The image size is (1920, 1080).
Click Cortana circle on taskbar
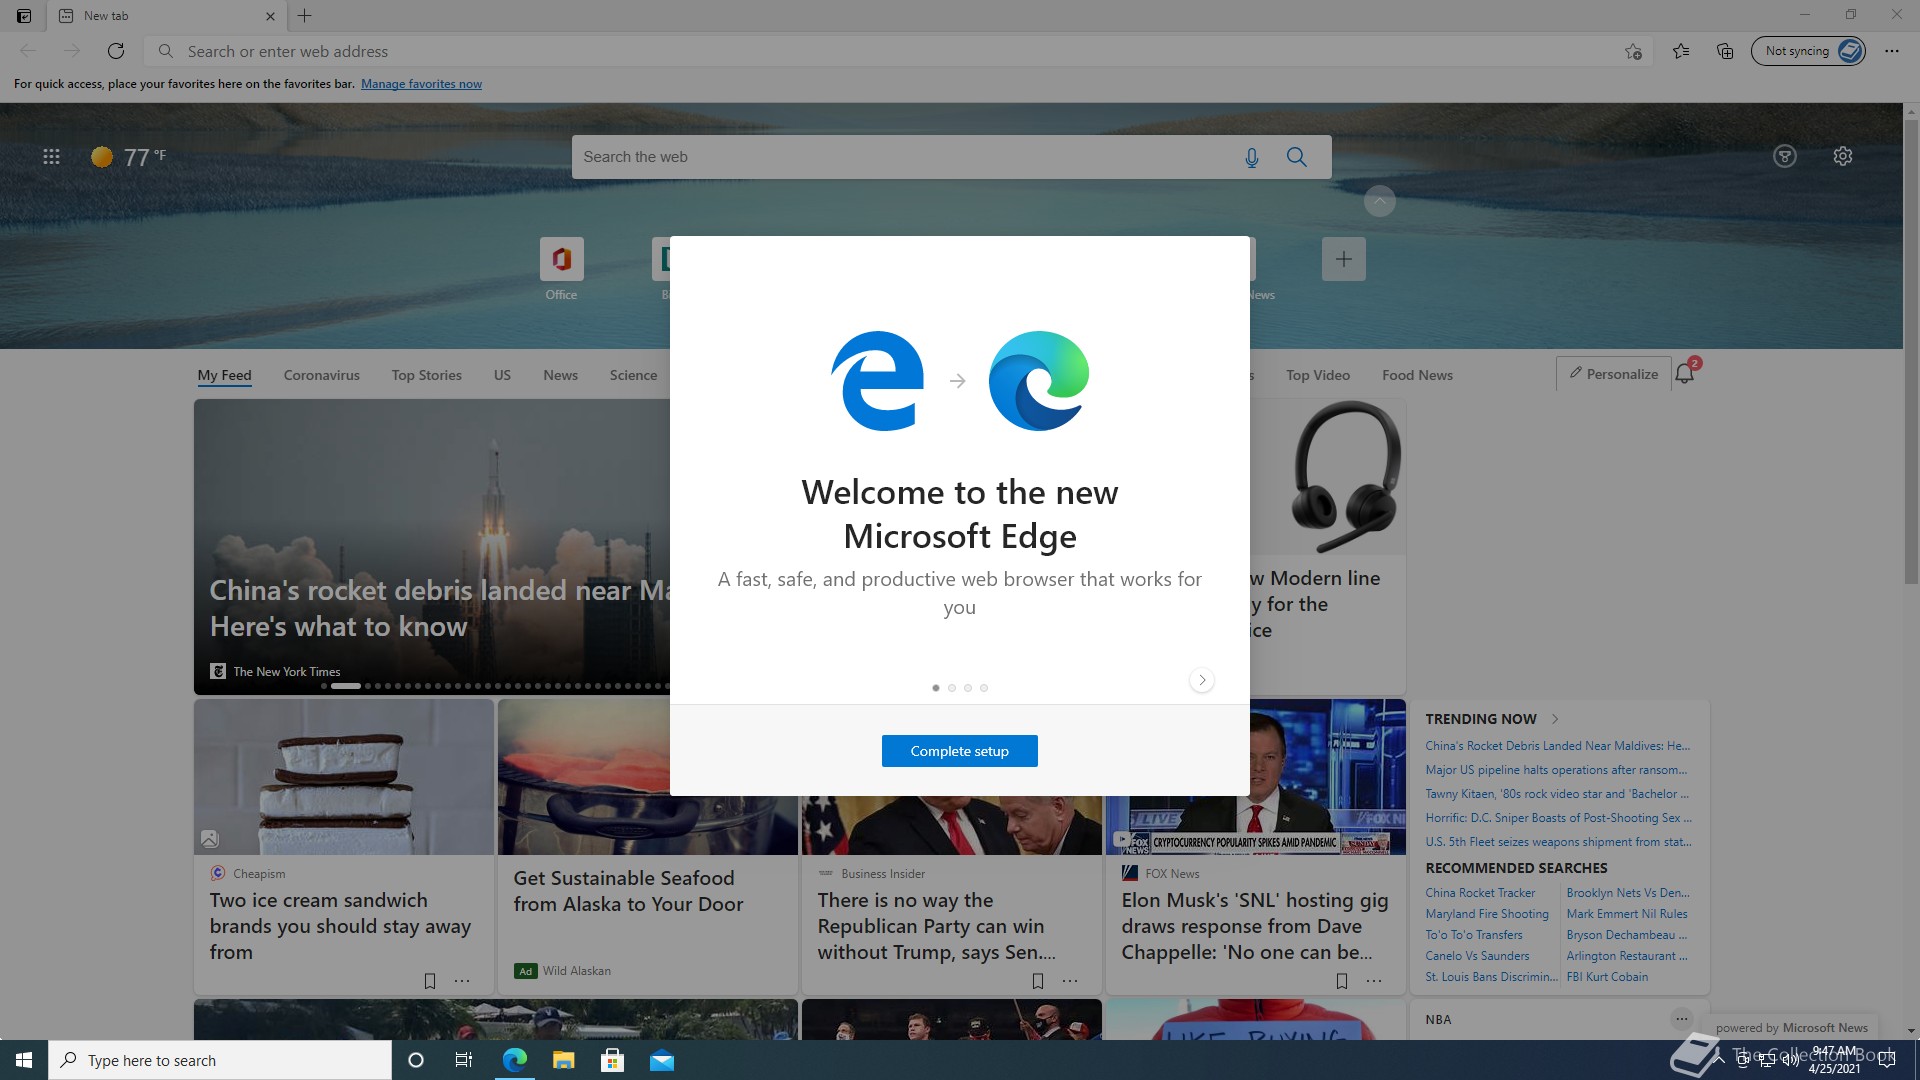coord(416,1060)
